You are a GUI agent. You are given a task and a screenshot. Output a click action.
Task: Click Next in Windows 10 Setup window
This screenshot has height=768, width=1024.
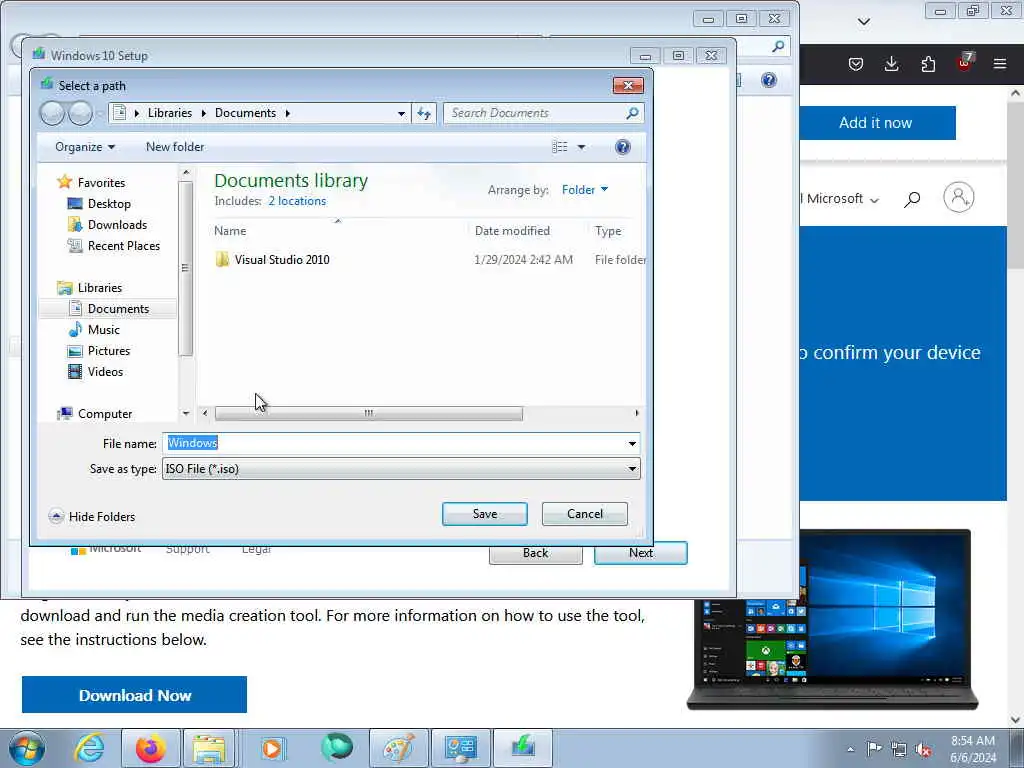[641, 553]
